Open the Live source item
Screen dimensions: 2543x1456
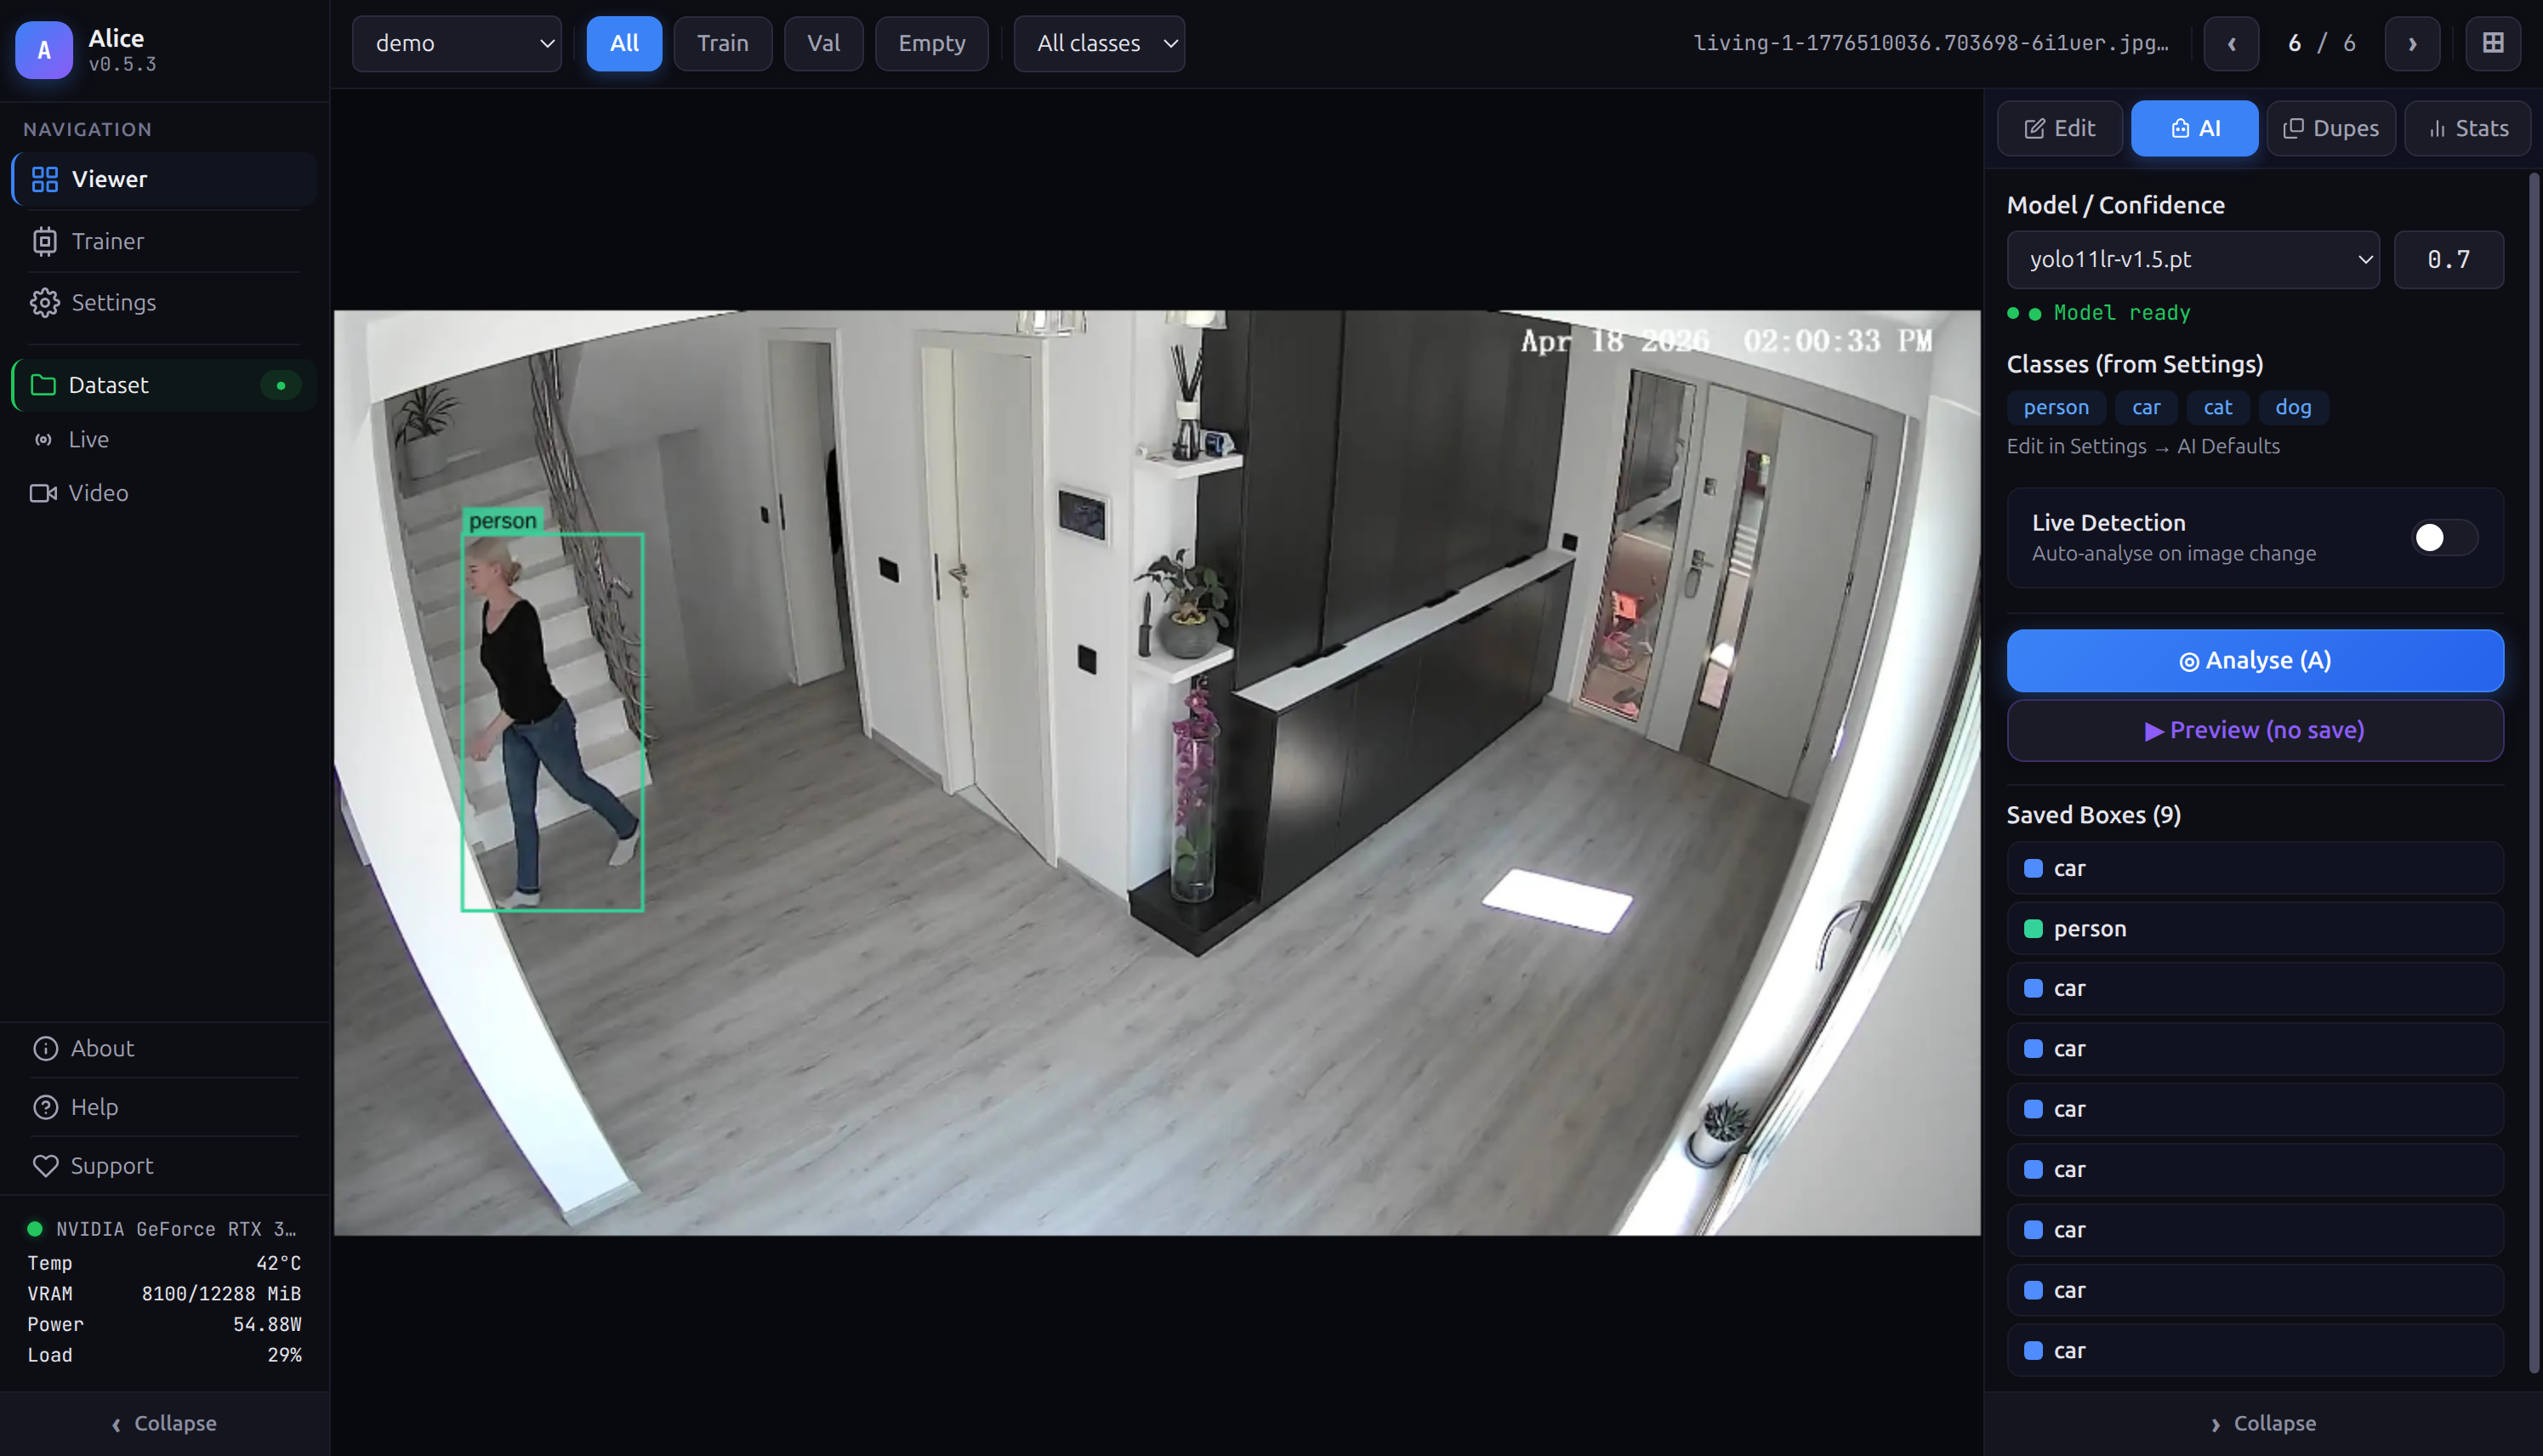tap(88, 439)
